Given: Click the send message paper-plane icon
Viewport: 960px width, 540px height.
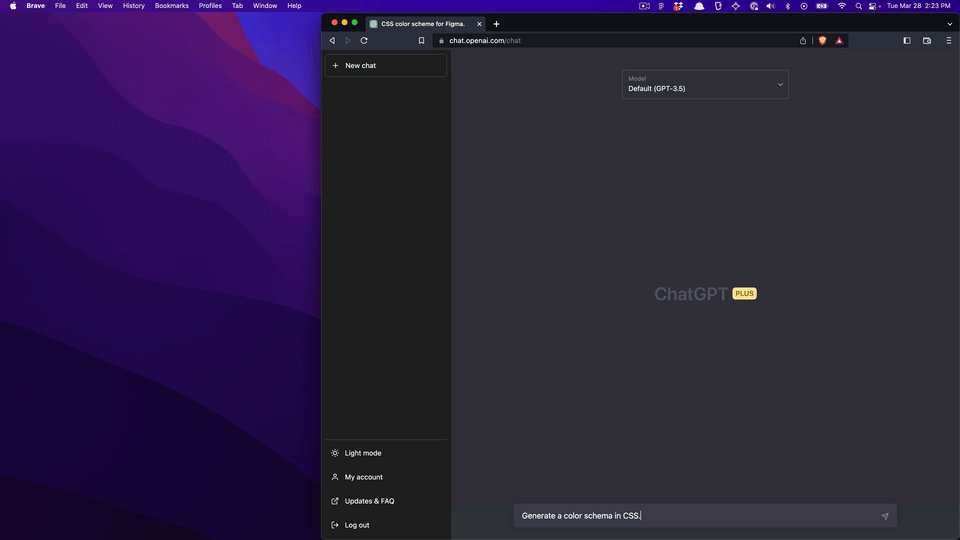Looking at the screenshot, I should click(x=885, y=516).
